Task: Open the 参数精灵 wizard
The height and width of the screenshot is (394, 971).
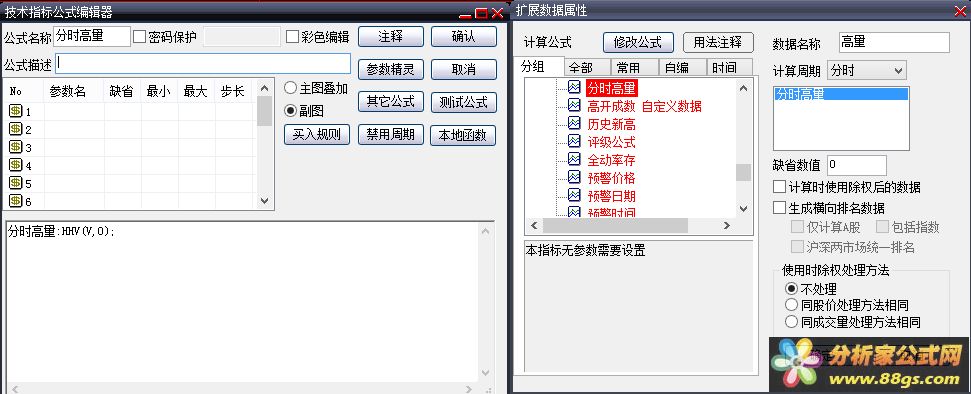Action: (x=391, y=69)
